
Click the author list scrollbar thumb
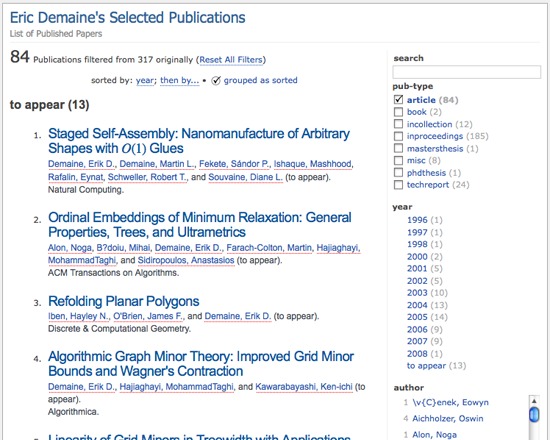coord(534,414)
